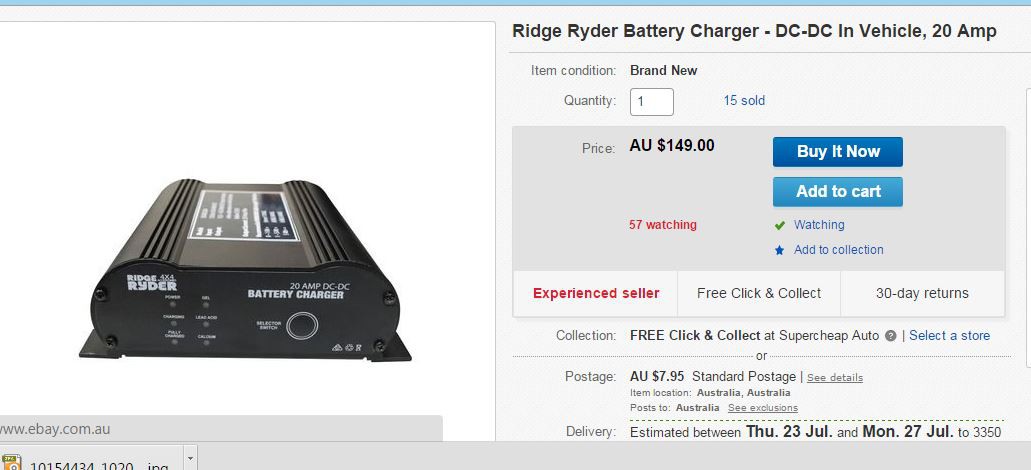Viewport: 1031px width, 470px height.
Task: Click the downloaded JPG file icon
Action: coord(11,463)
